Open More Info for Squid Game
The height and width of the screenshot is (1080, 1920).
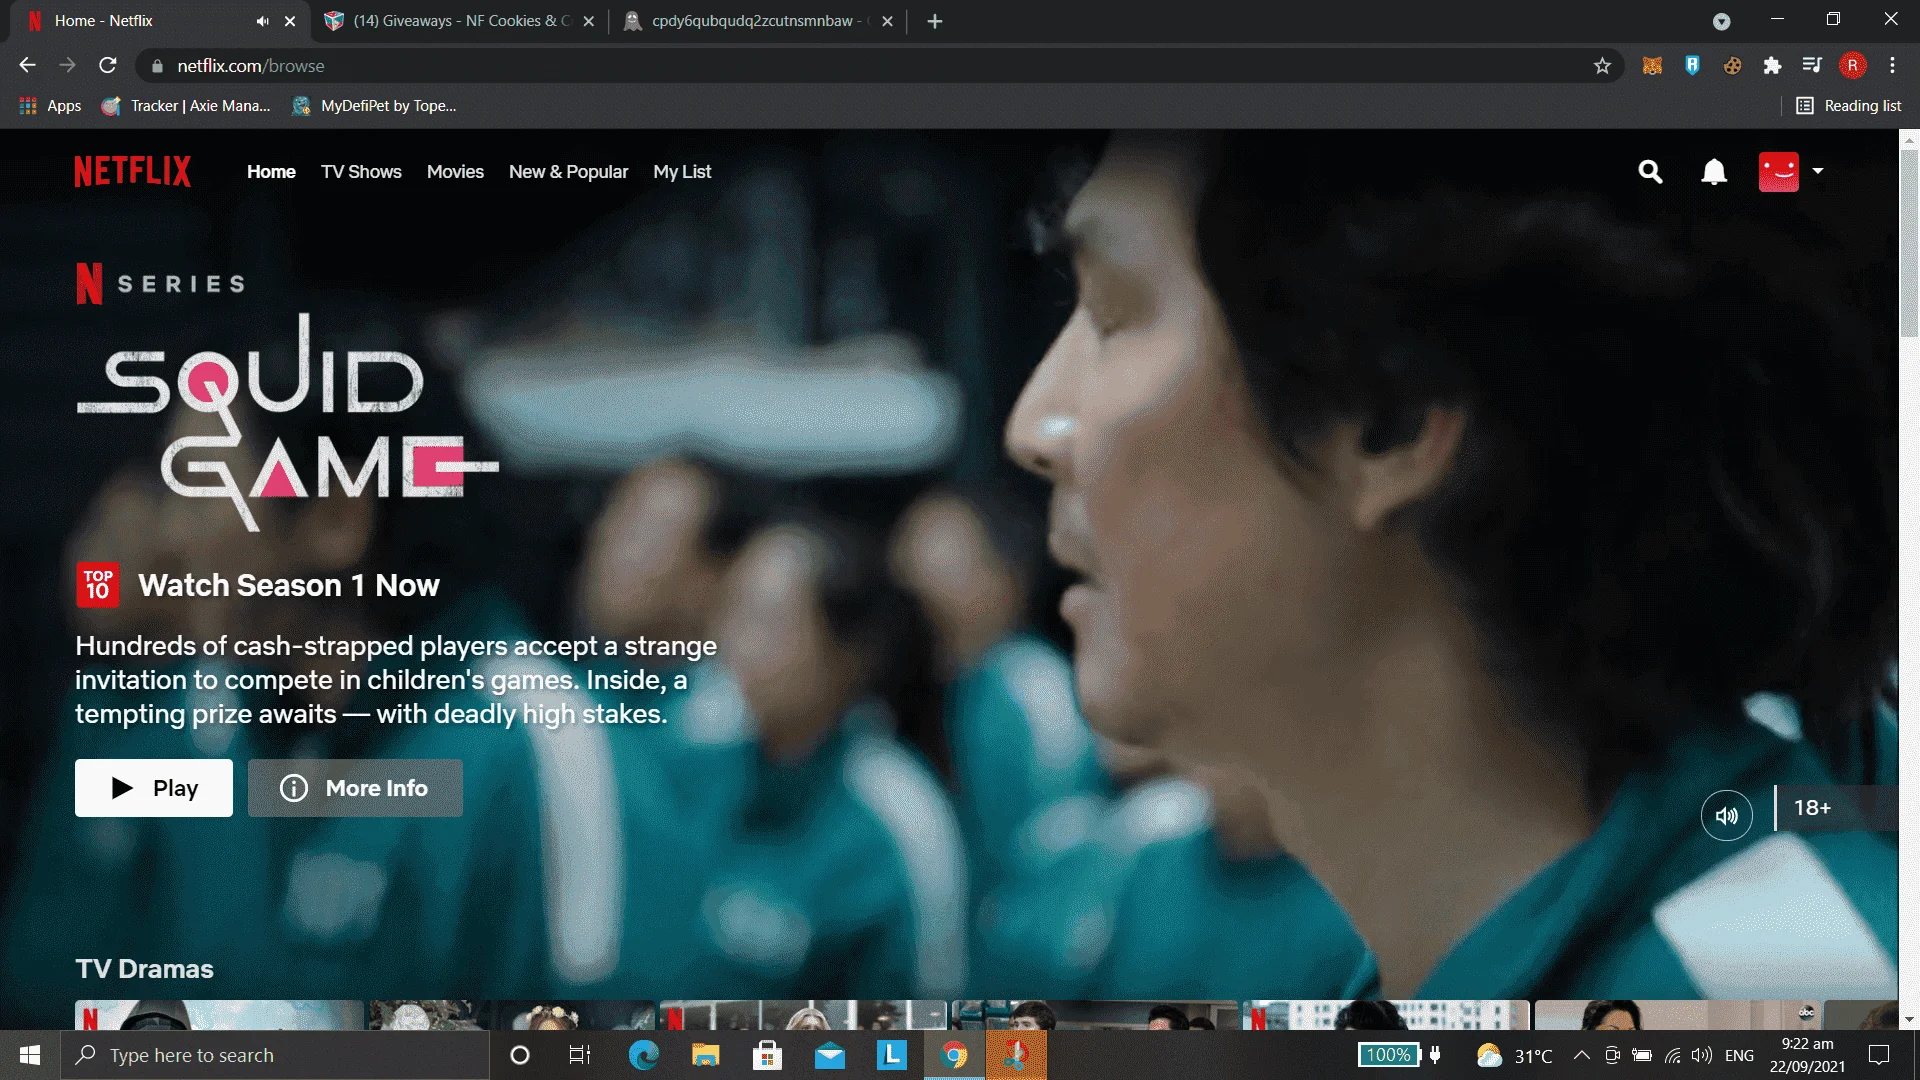pos(355,788)
